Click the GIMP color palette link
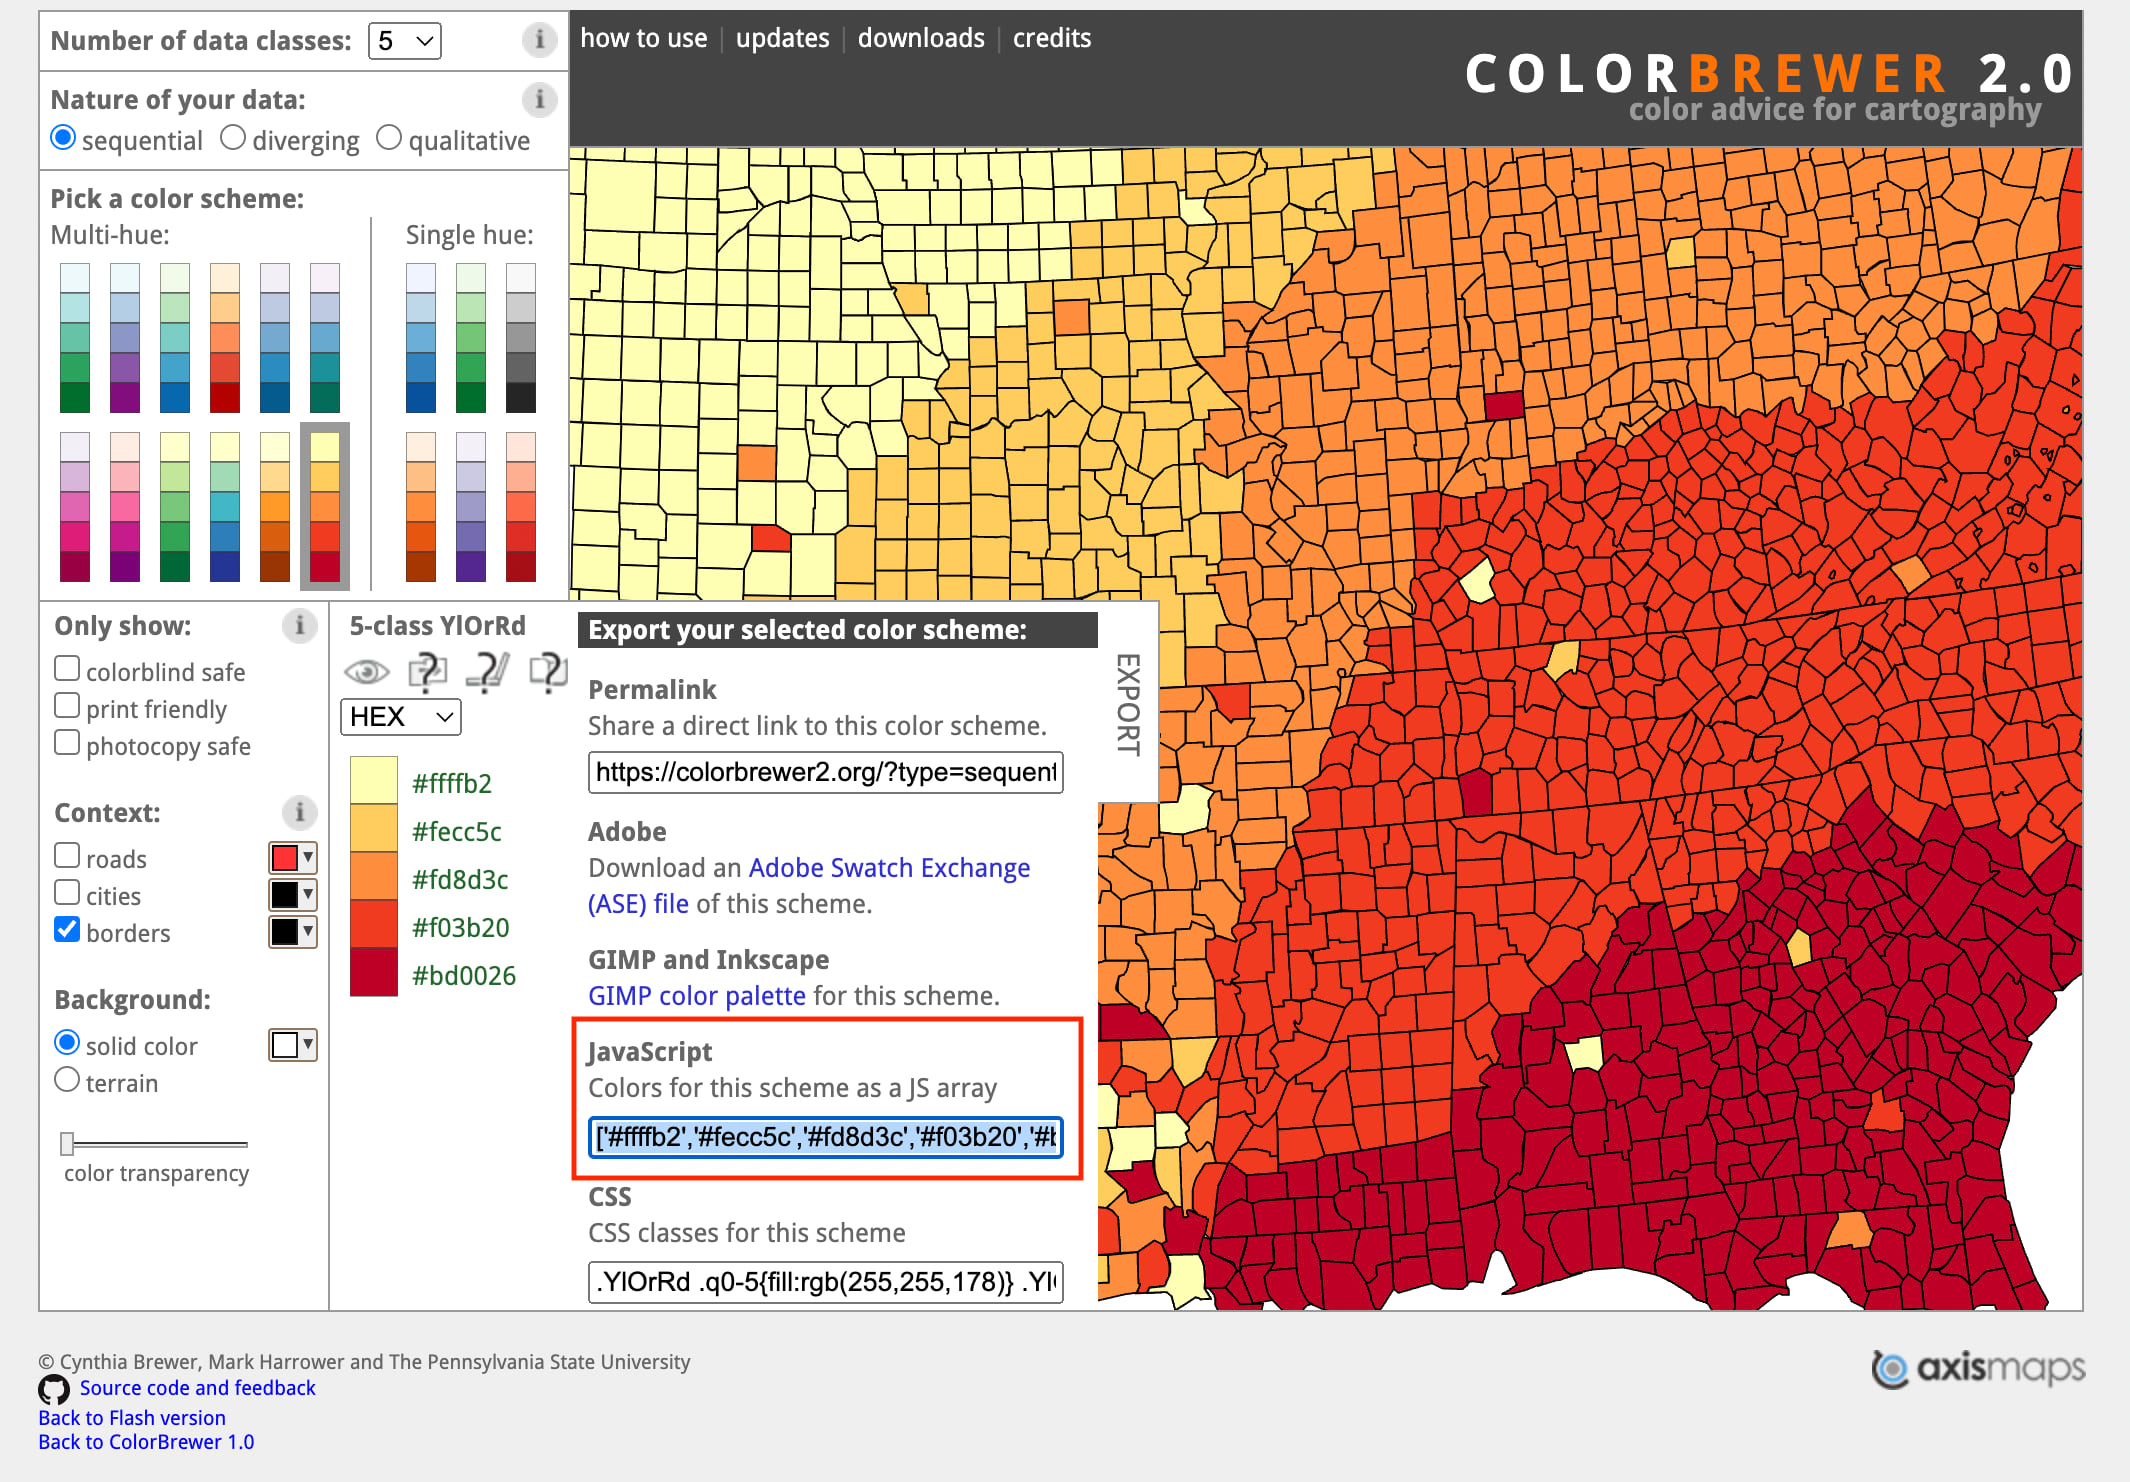The height and width of the screenshot is (1482, 2130). click(x=696, y=996)
